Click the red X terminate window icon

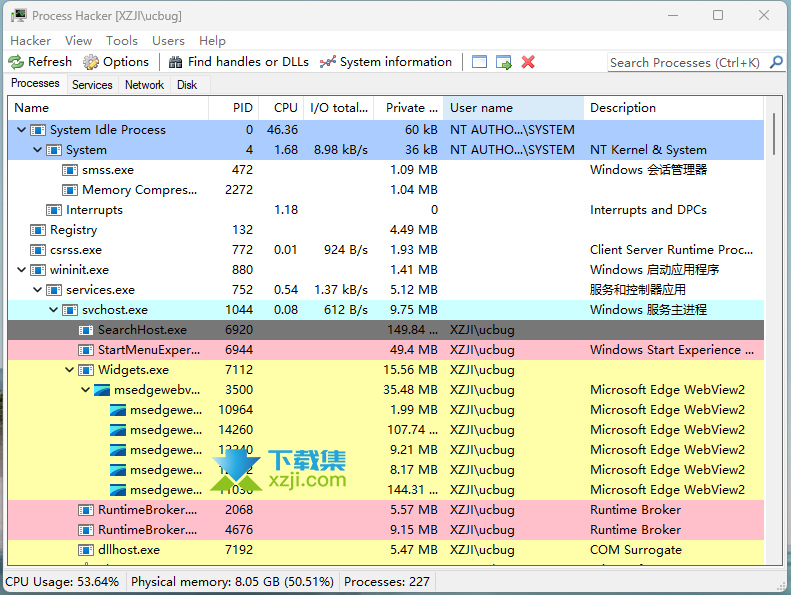tap(528, 62)
